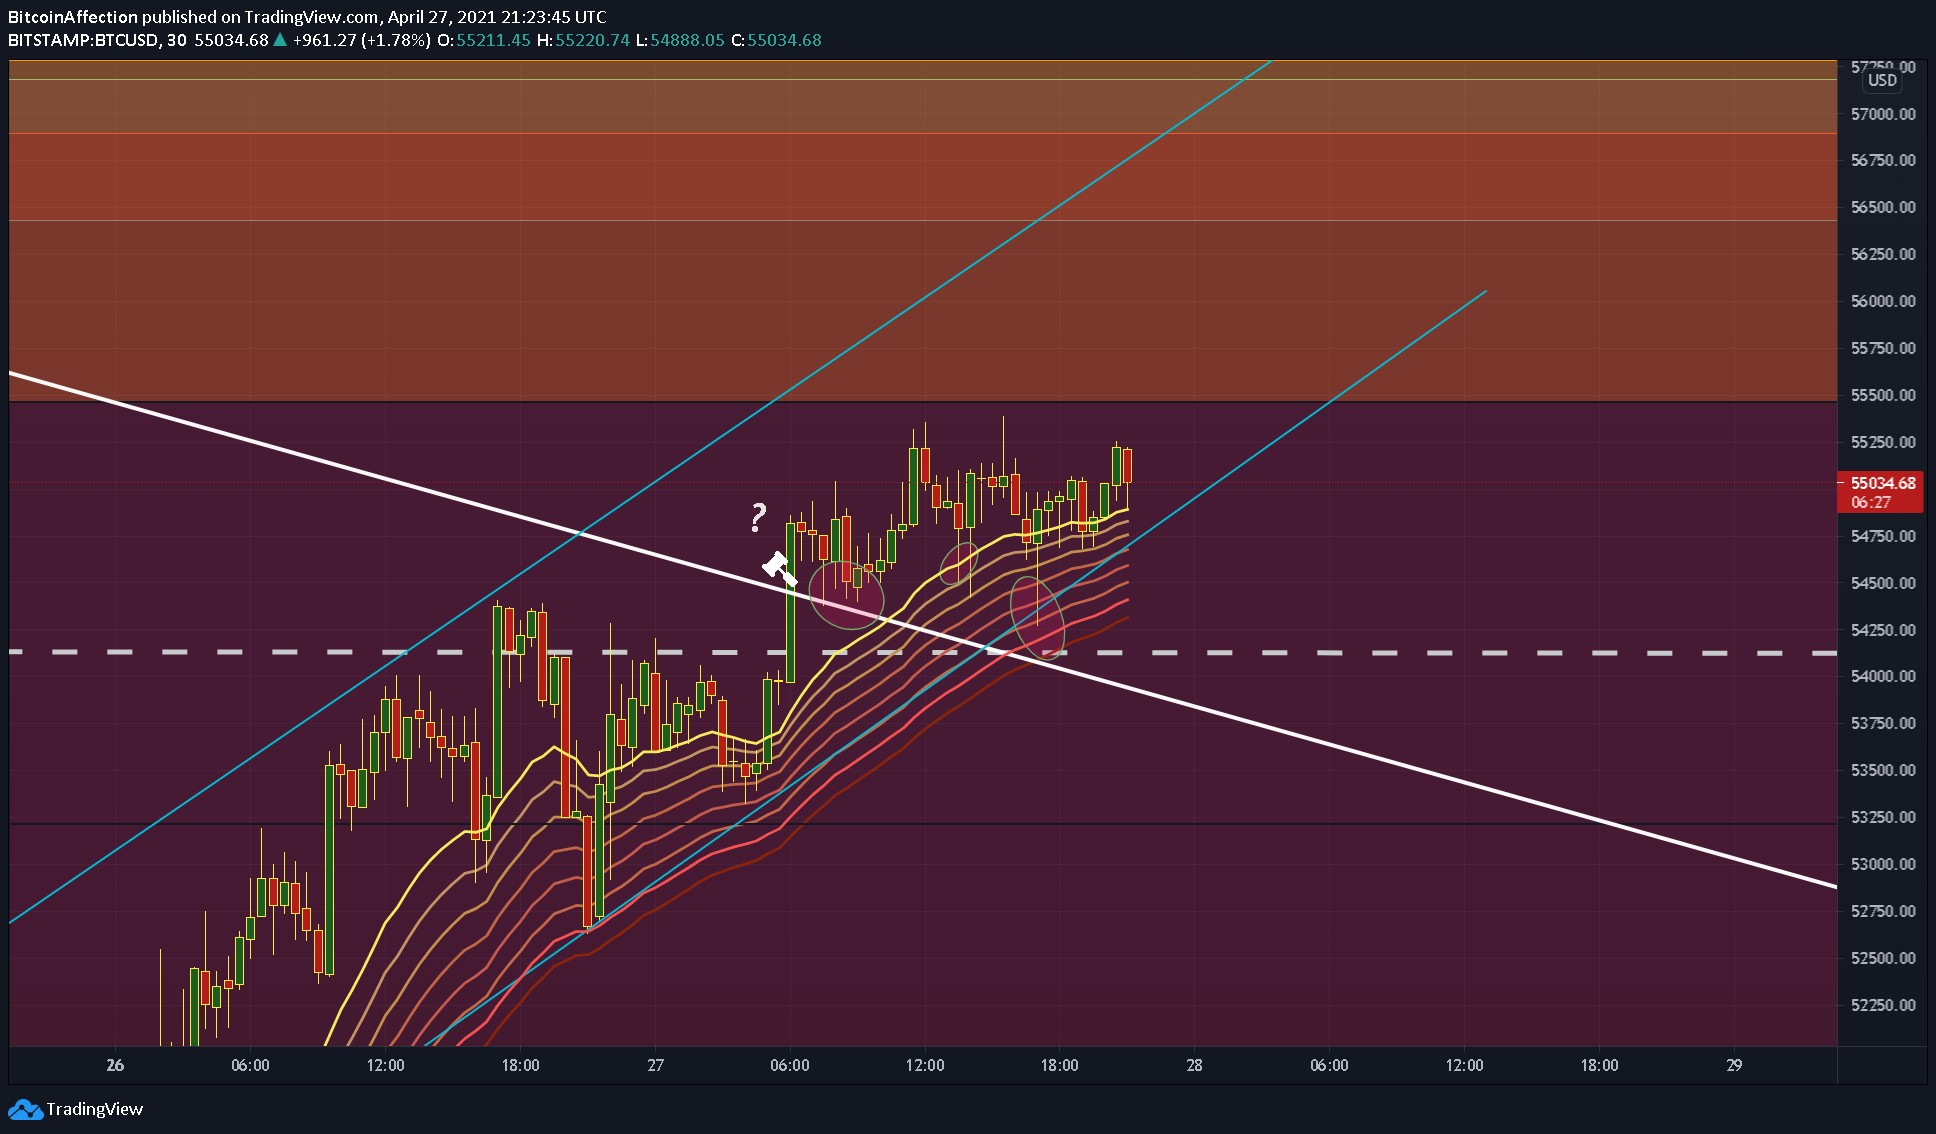Click the date label 26 on time axis
The height and width of the screenshot is (1134, 1936).
point(115,1065)
